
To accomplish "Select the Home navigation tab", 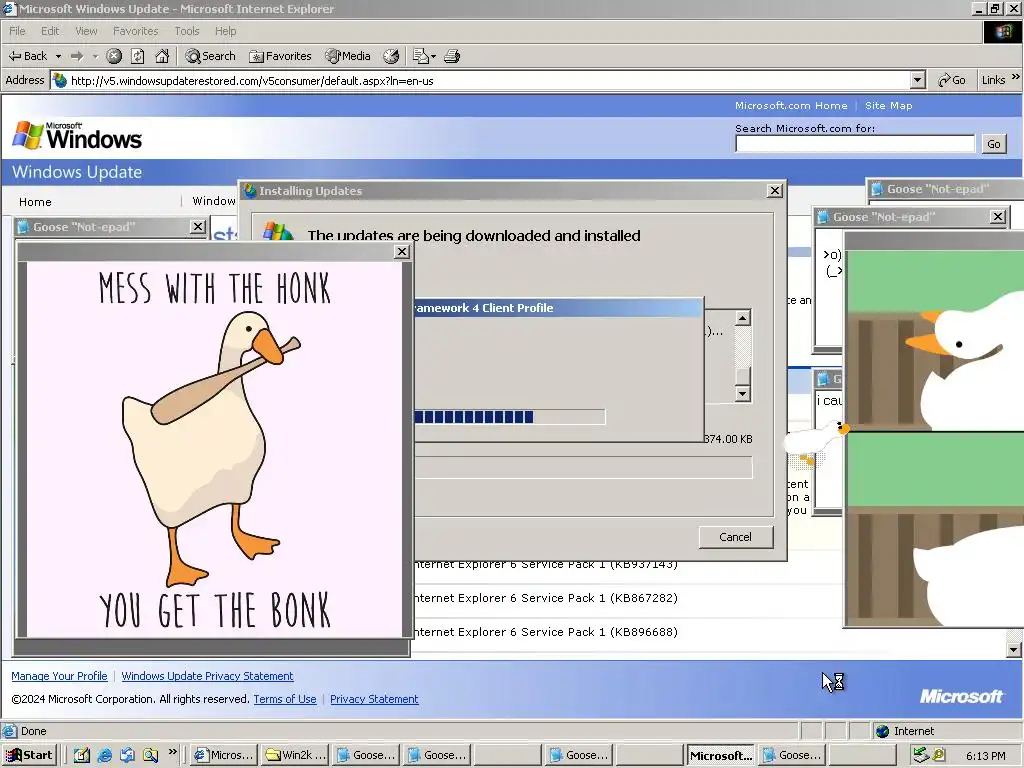I will point(35,202).
